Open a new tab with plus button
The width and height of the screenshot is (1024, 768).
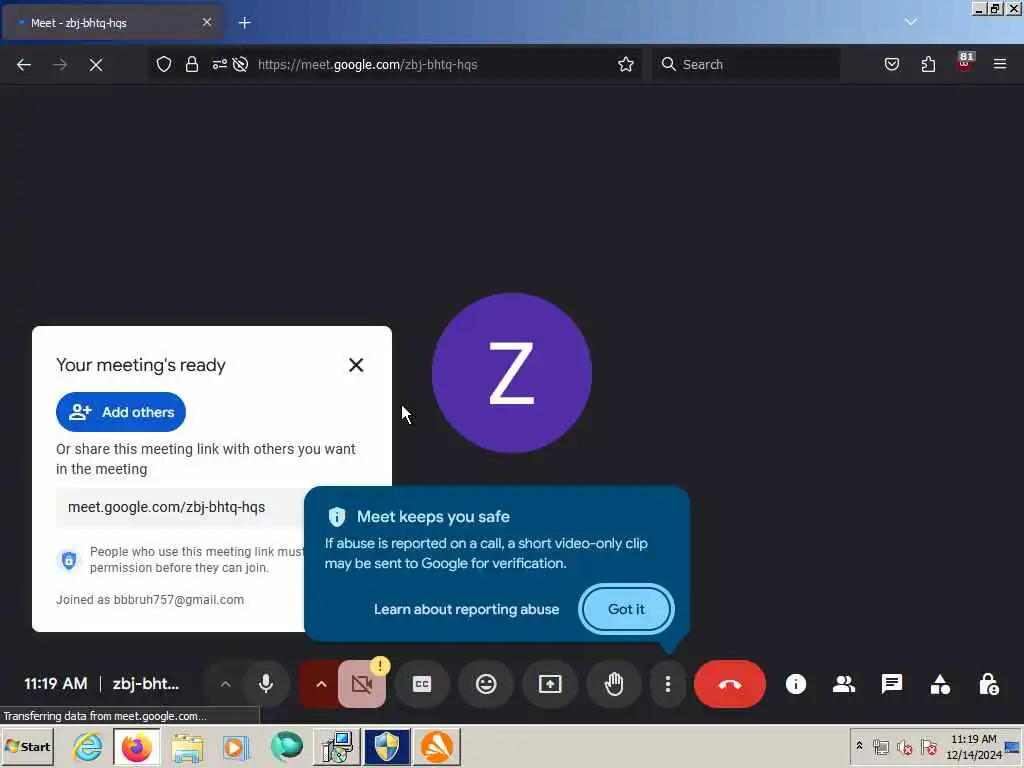244,23
